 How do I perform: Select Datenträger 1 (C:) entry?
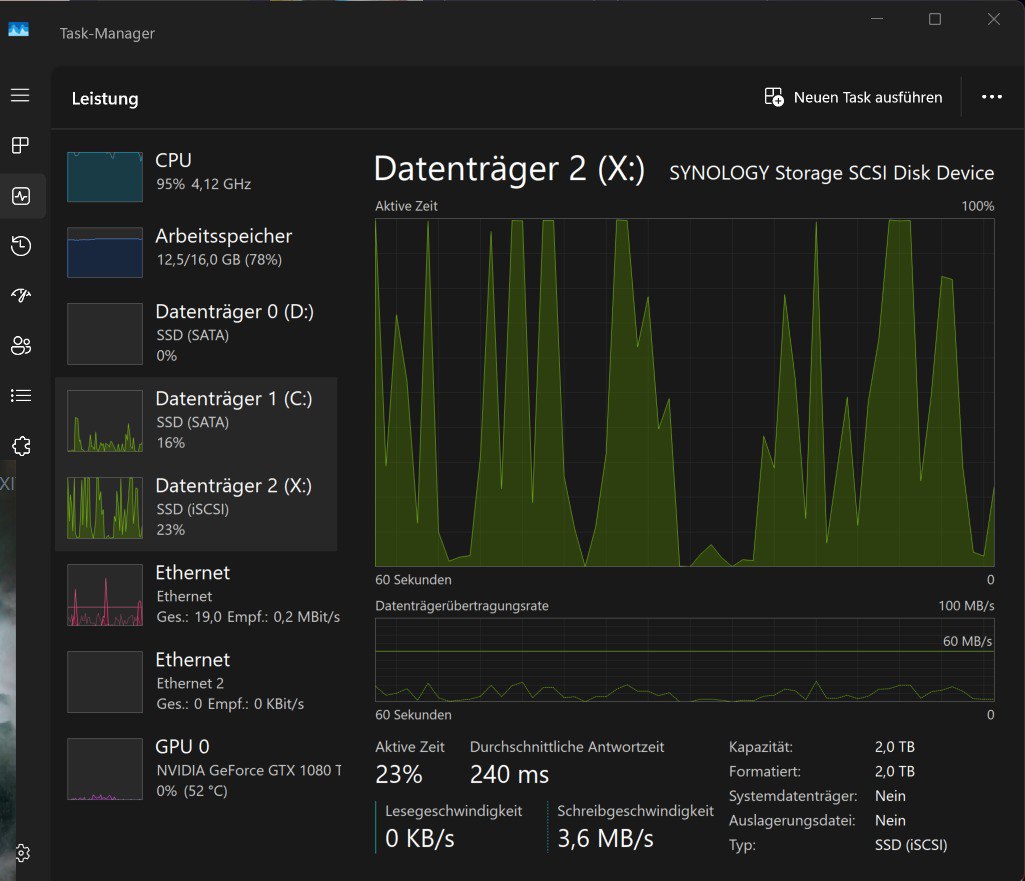coord(196,420)
